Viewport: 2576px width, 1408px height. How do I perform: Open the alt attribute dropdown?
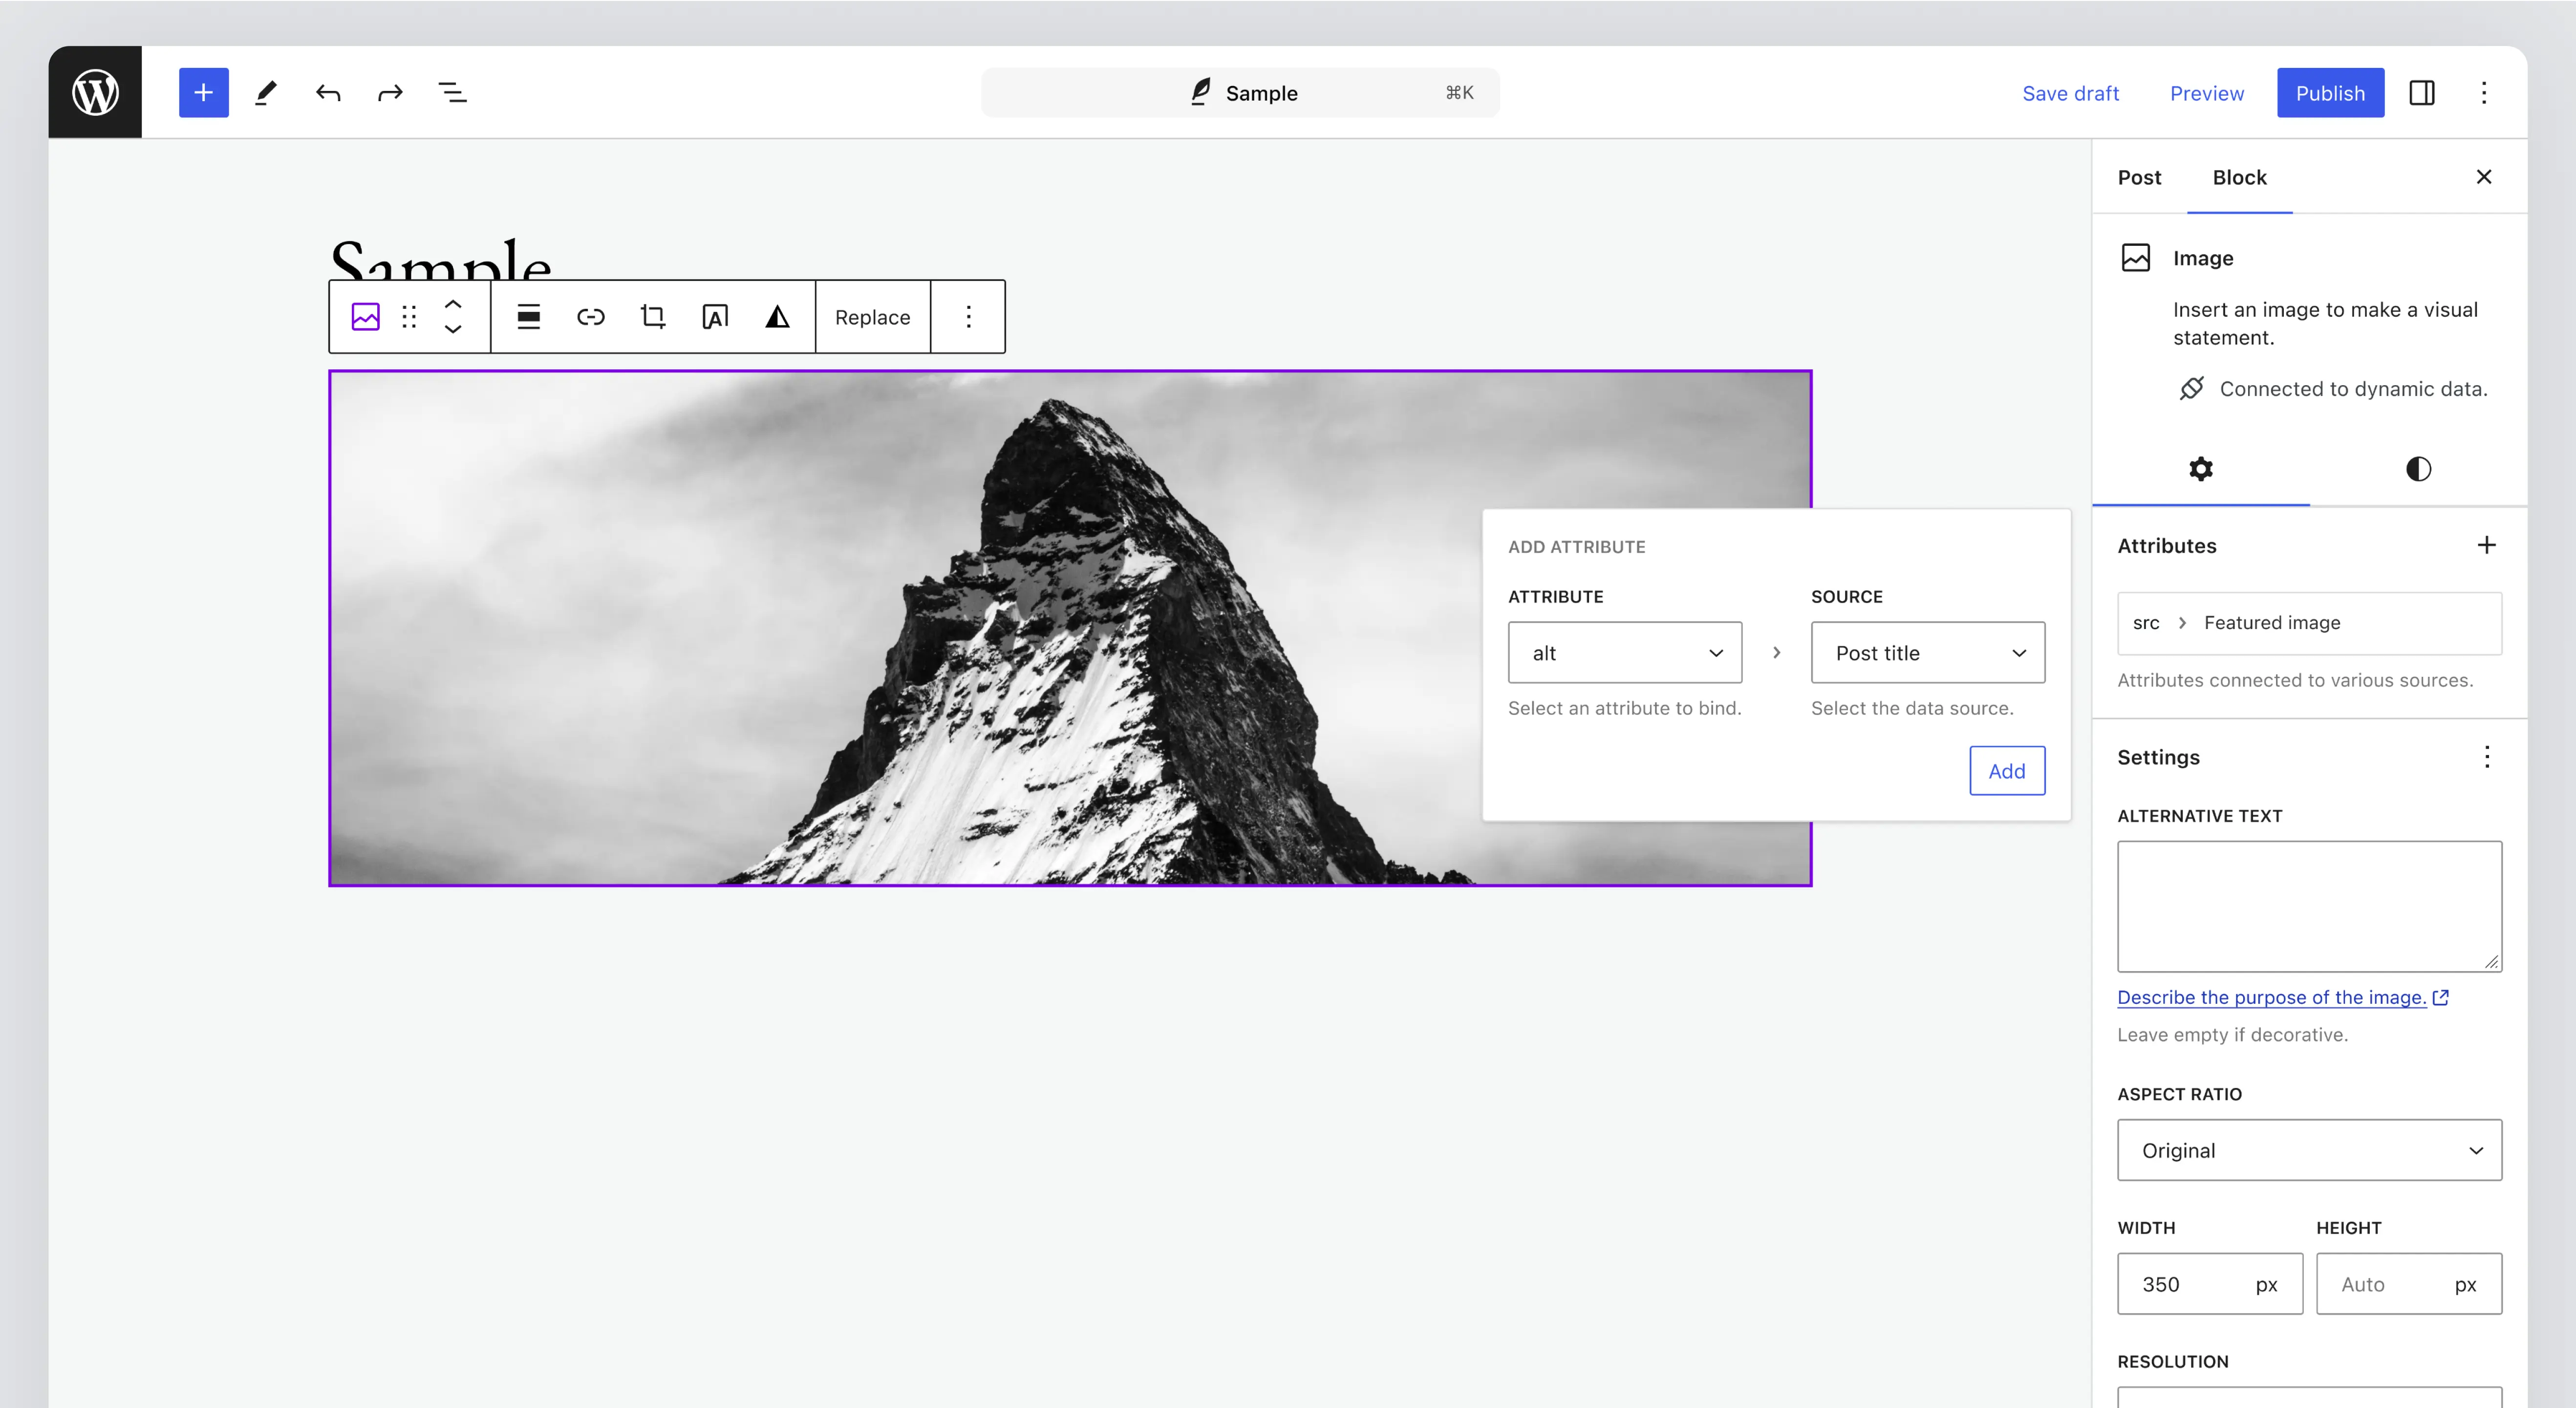(x=1624, y=653)
